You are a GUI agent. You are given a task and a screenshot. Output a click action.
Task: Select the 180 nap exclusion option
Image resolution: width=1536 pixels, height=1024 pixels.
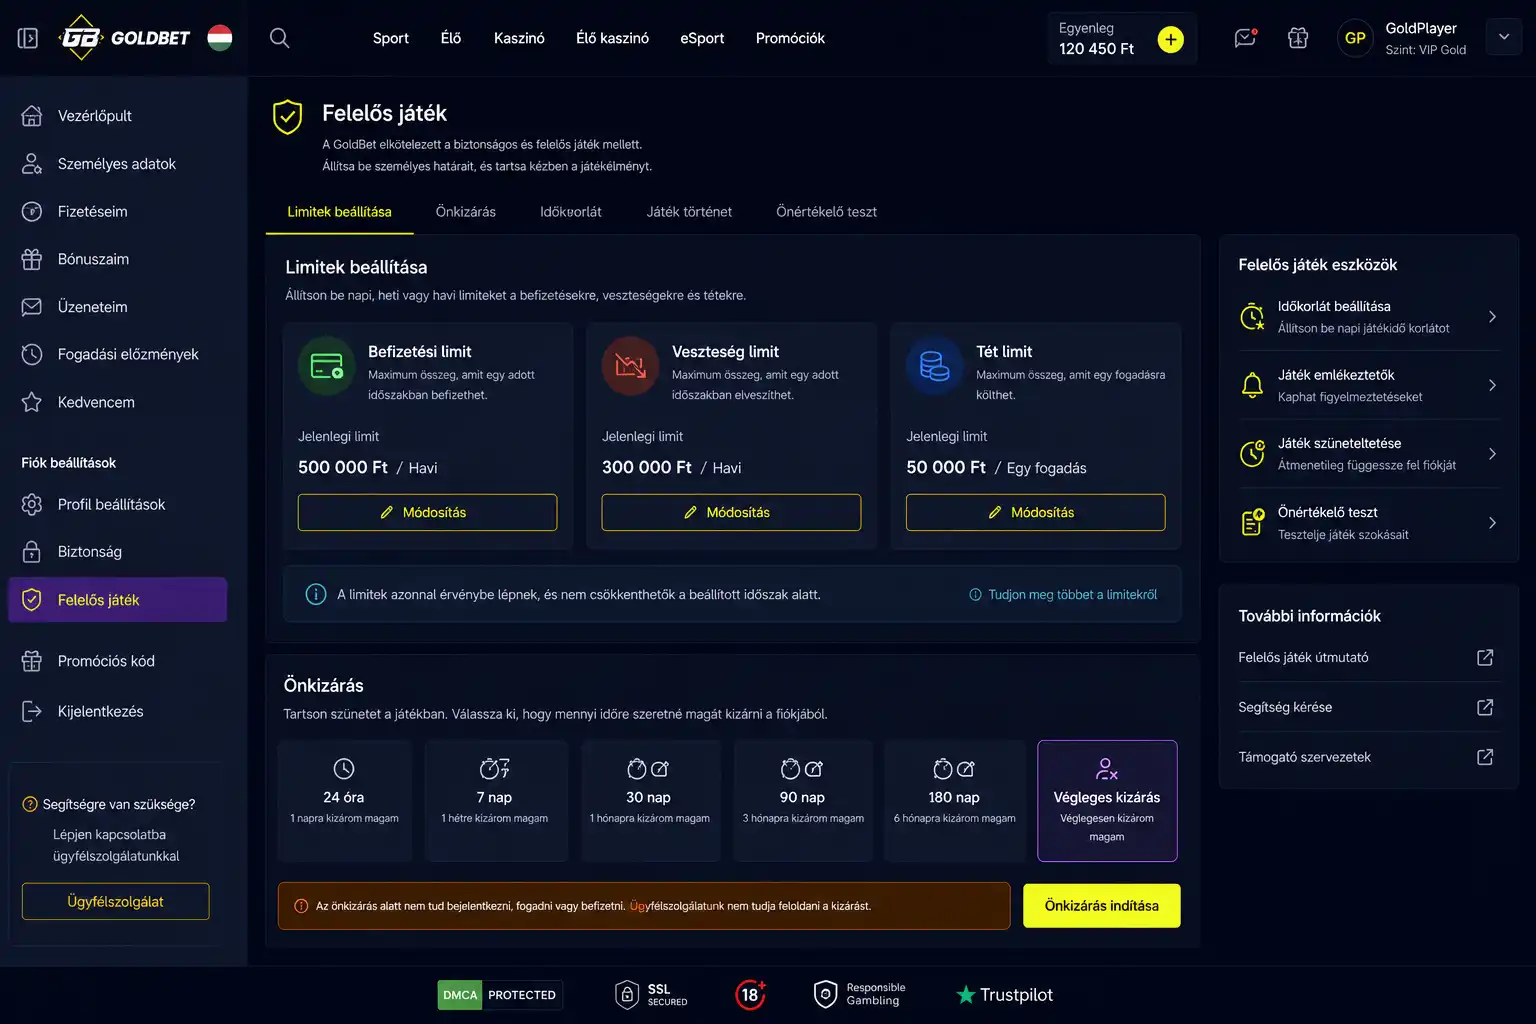pos(954,801)
